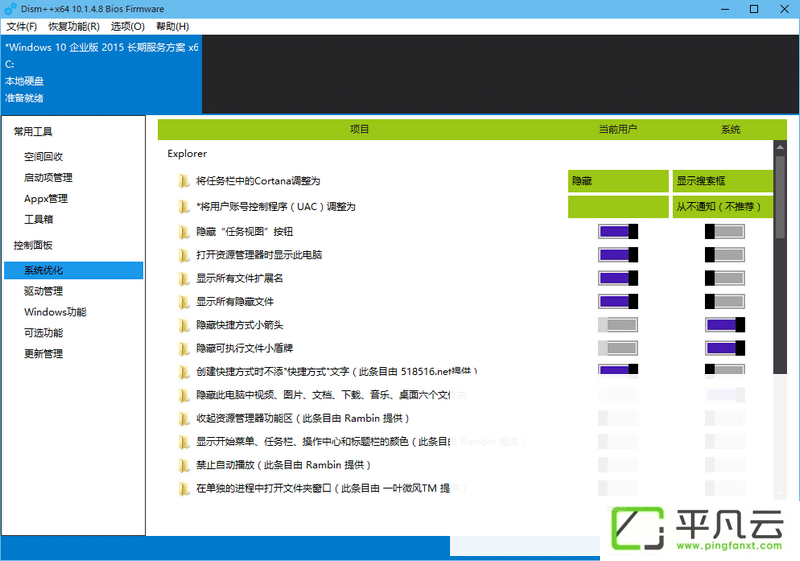Click the Explorer section label
This screenshot has height=561, width=800.
point(187,154)
